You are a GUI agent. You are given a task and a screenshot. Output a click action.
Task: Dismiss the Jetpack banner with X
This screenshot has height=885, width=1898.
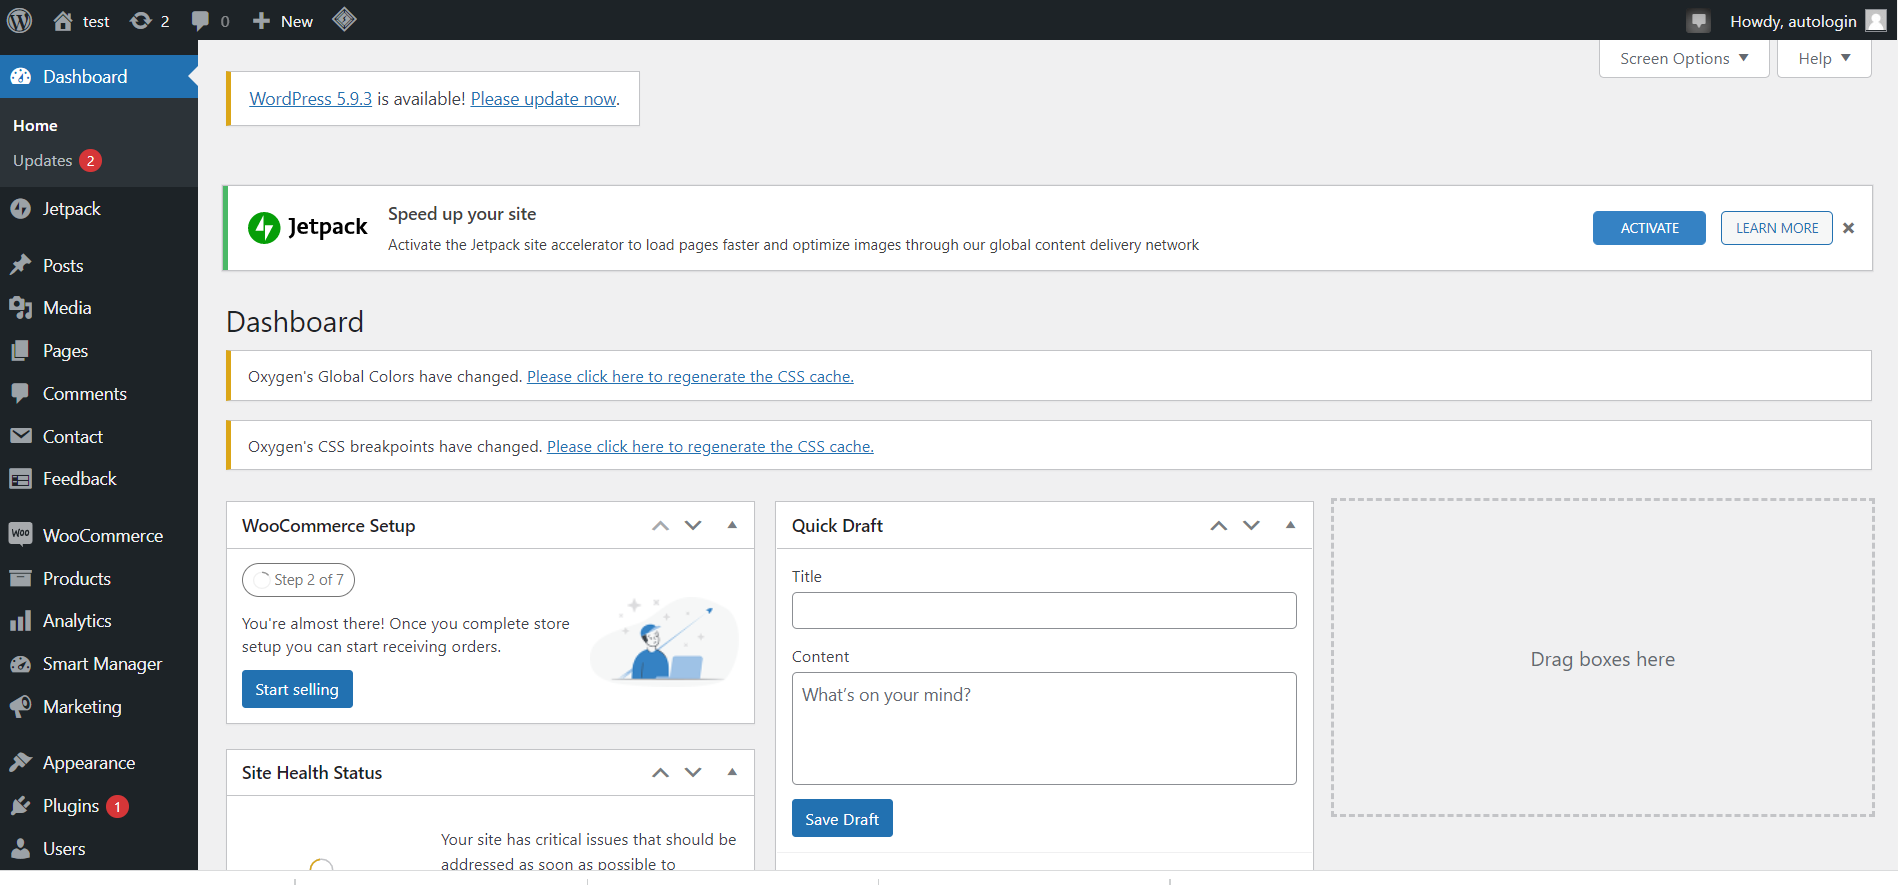1849,228
